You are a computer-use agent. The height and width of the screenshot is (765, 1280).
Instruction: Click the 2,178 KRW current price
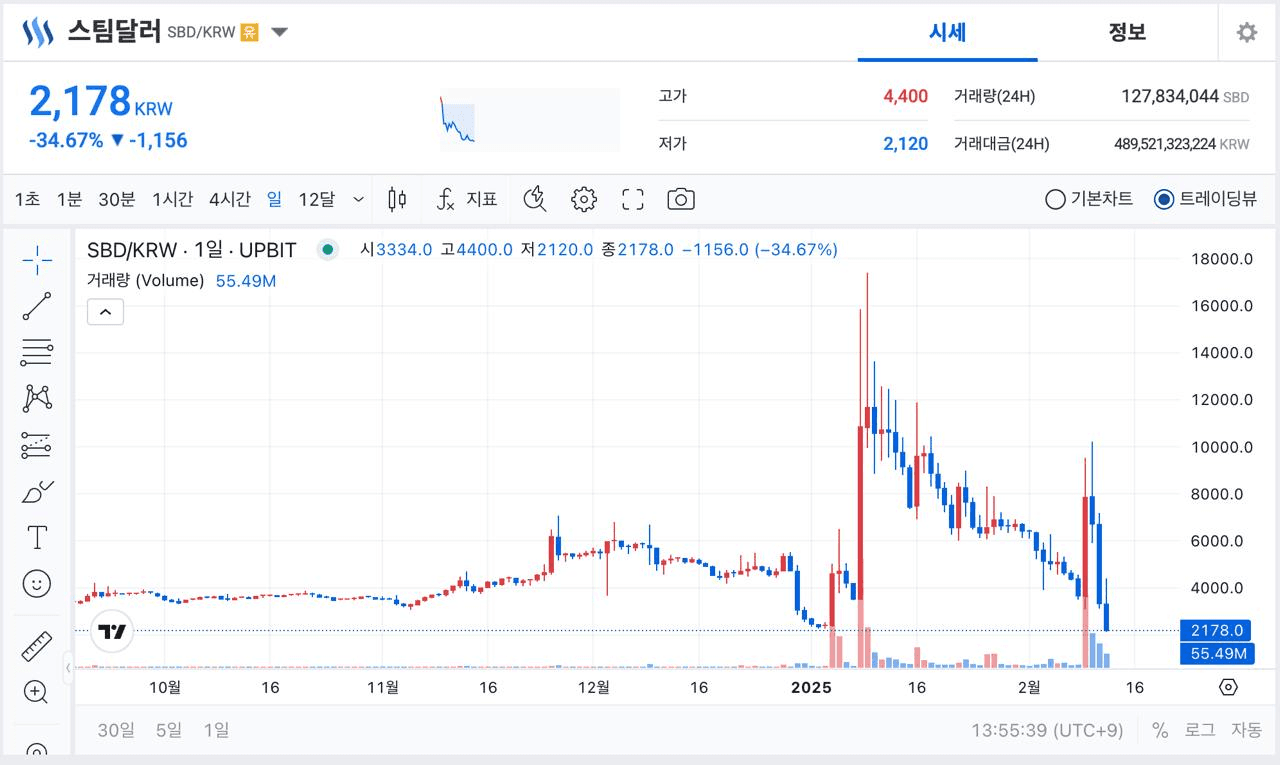coord(100,101)
